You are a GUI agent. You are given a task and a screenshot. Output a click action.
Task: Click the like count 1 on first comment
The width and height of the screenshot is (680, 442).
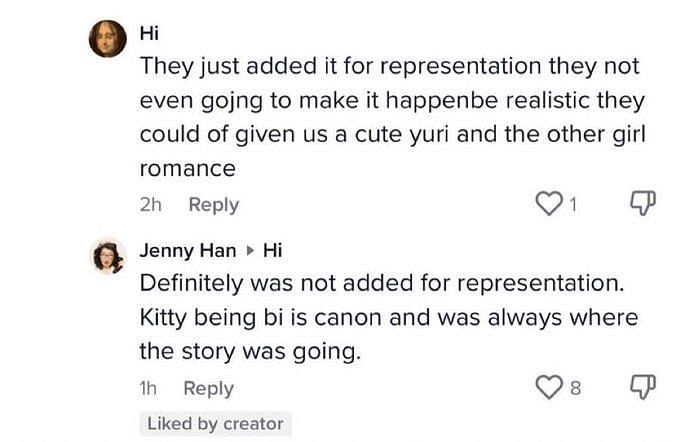(x=573, y=204)
